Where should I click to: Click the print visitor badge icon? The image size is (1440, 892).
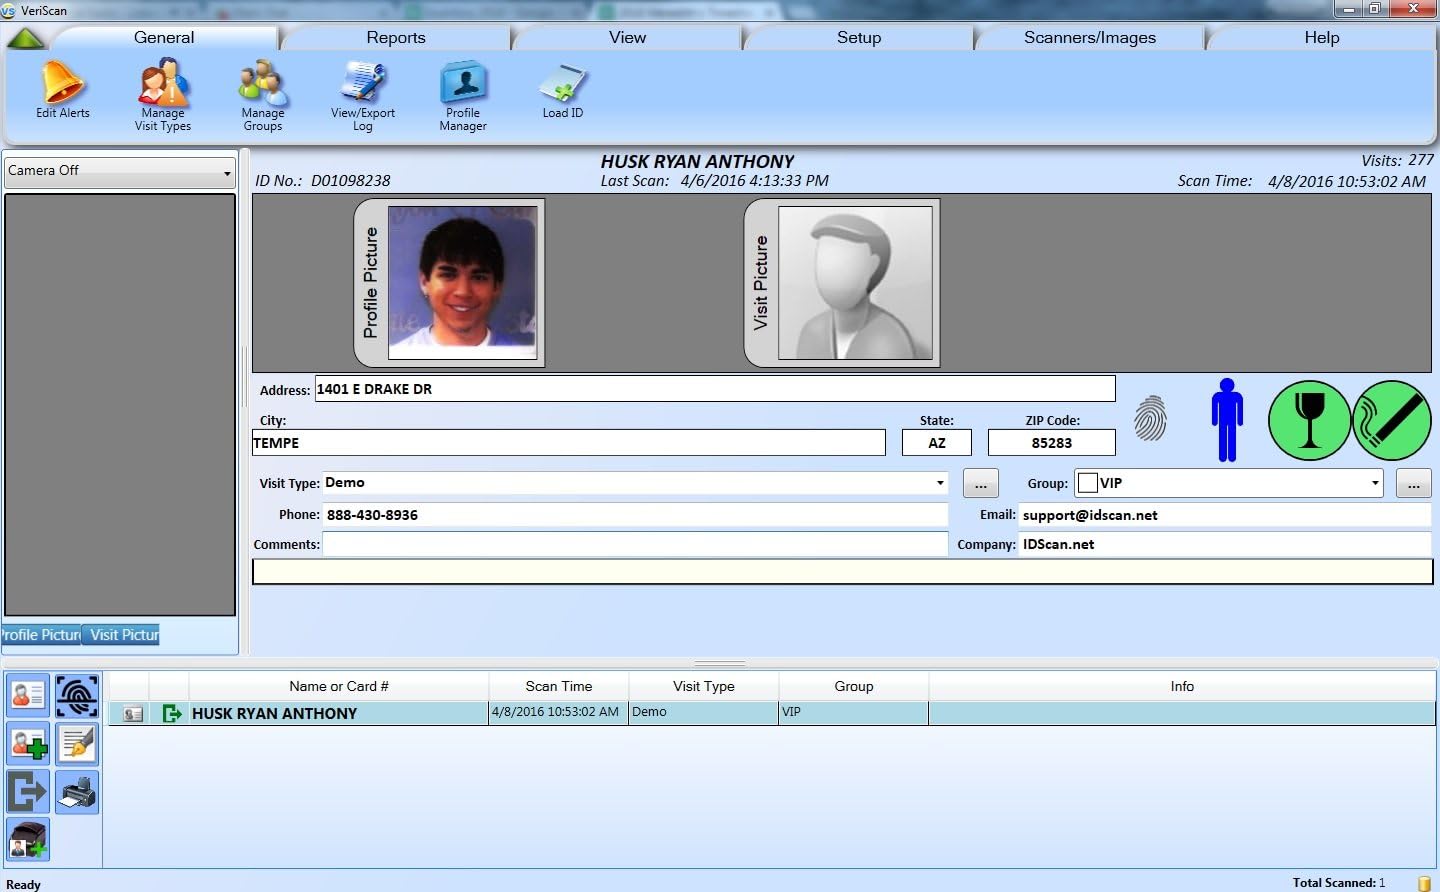[x=77, y=791]
